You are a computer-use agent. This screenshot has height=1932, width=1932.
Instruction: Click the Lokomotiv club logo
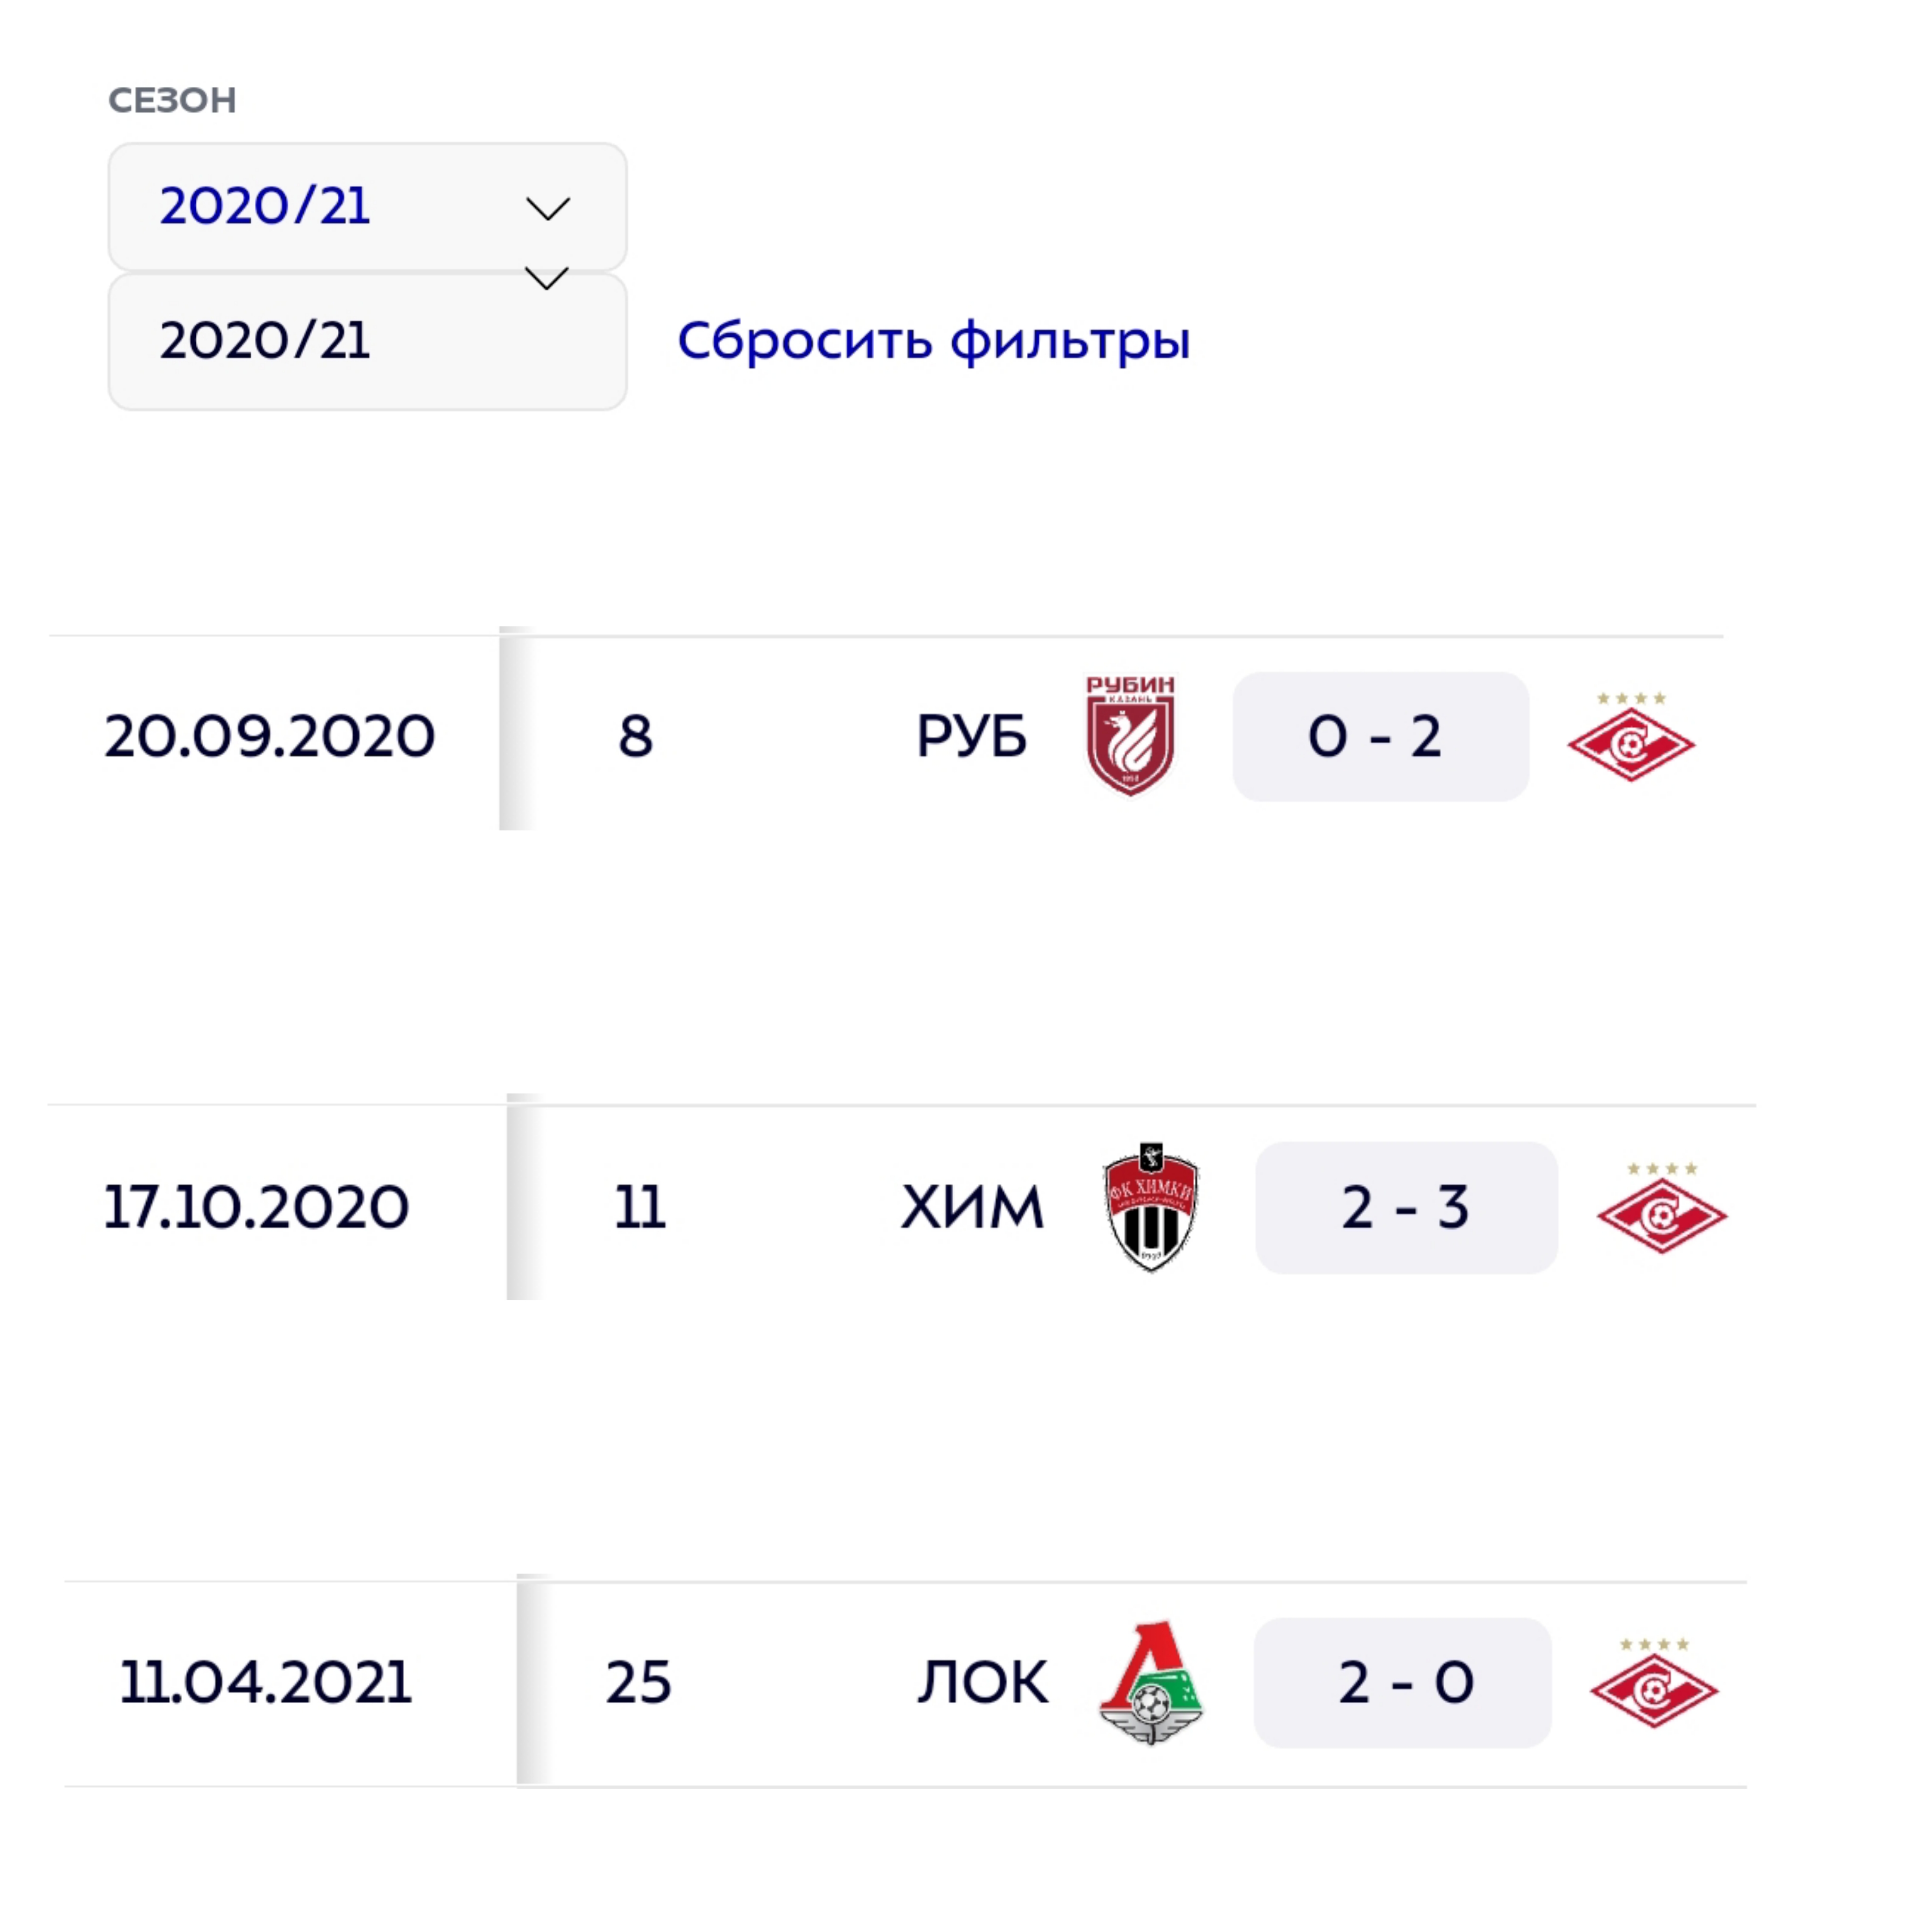coord(1150,1682)
